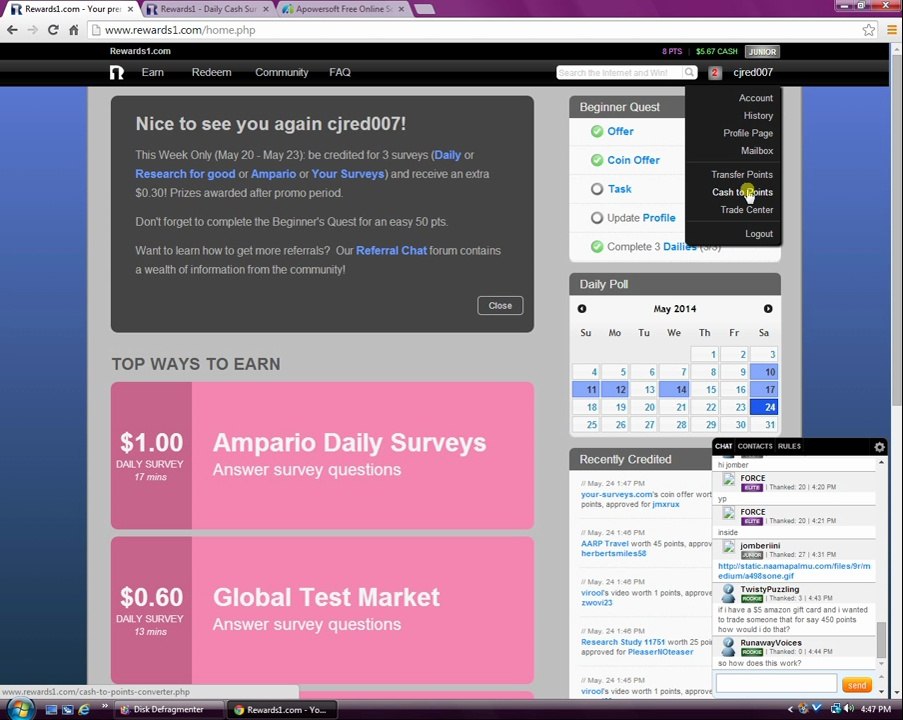Screen dimensions: 903x720
Task: Open Disk Defragmenter from taskbar
Action: pyautogui.click(x=169, y=710)
